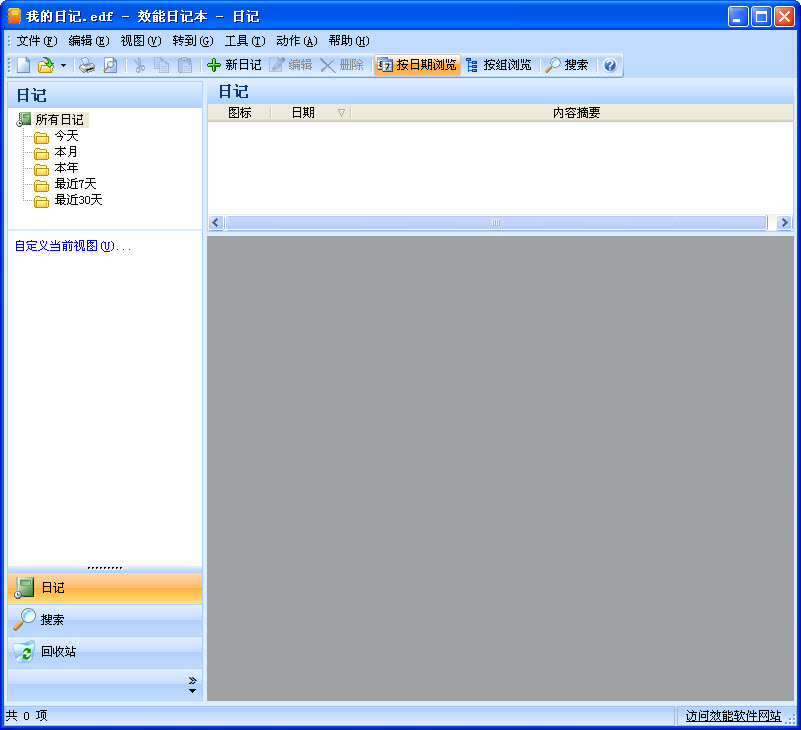Click the new file icon in toolbar
801x730 pixels.
point(23,65)
